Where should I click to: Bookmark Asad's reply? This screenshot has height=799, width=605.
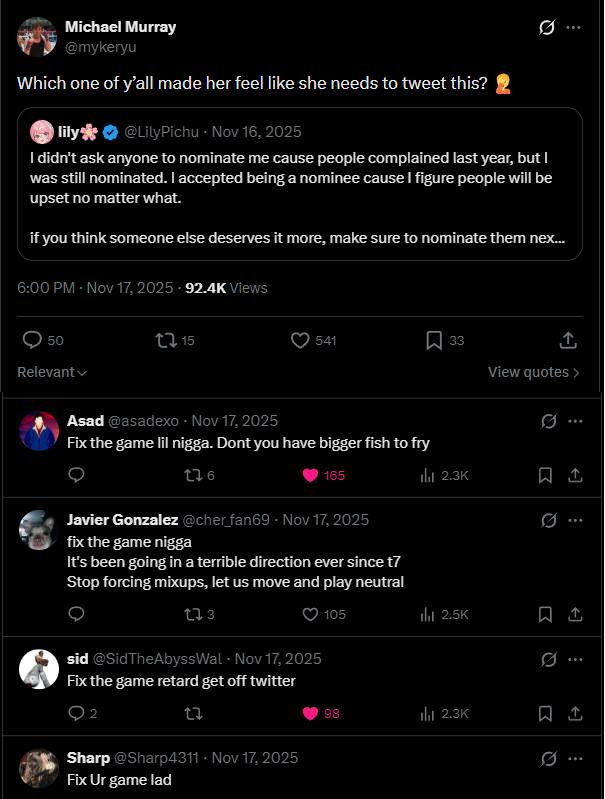click(x=545, y=475)
